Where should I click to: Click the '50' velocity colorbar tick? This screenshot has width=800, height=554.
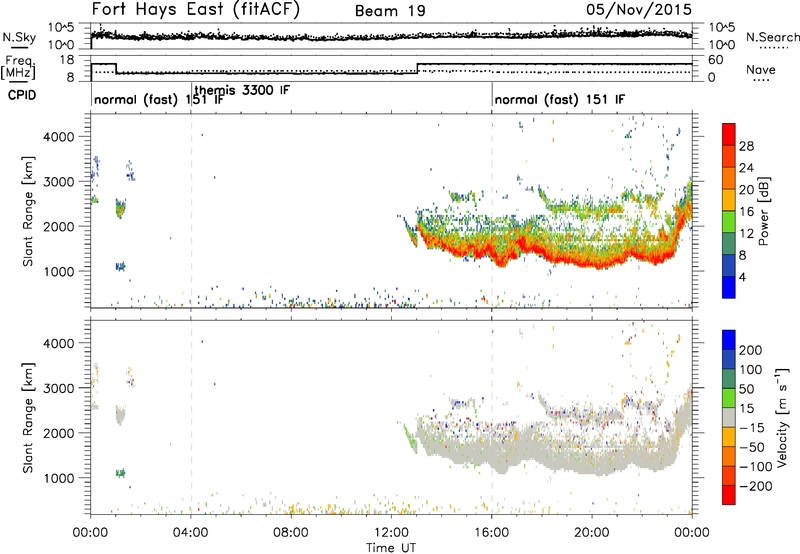(x=746, y=389)
